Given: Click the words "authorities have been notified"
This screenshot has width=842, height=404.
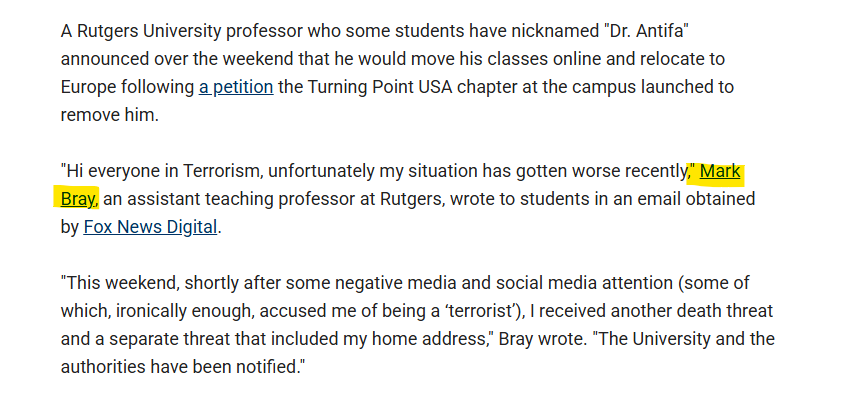Looking at the screenshot, I should coord(180,367).
